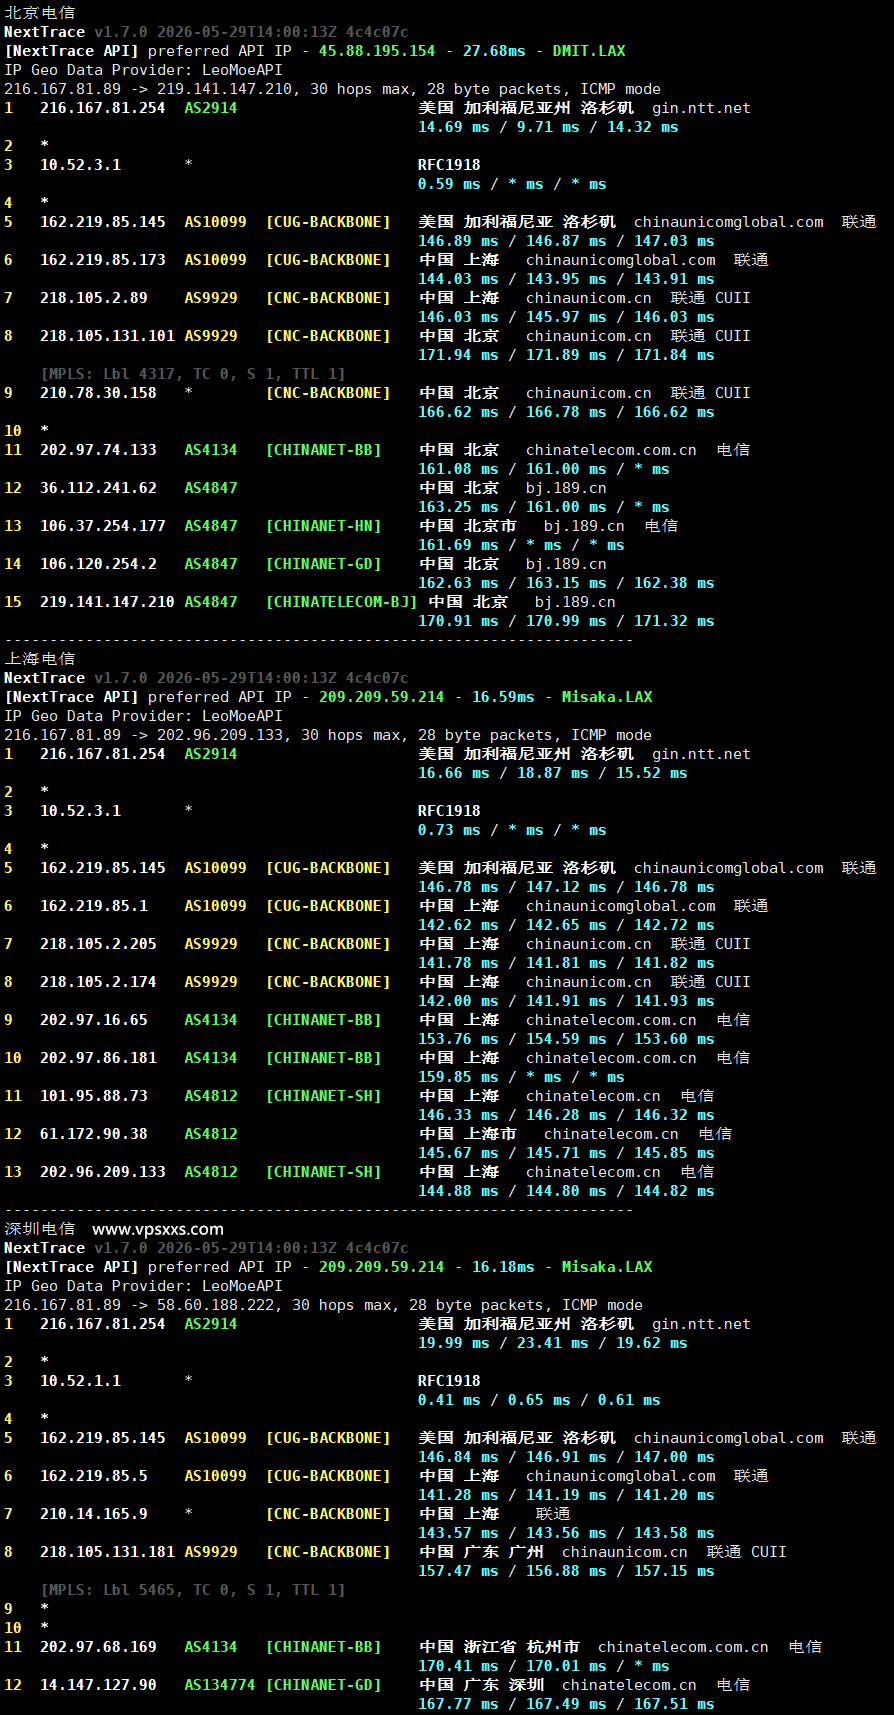Select IP 101.95.88.73

pyautogui.click(x=94, y=1096)
